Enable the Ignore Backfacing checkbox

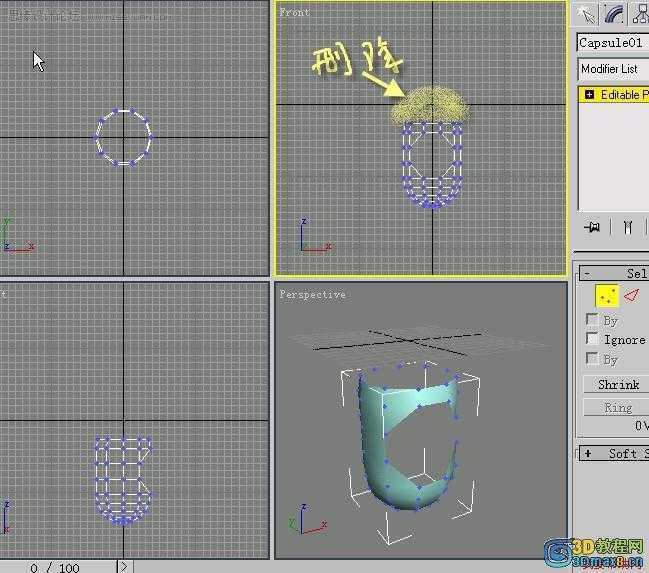point(593,339)
